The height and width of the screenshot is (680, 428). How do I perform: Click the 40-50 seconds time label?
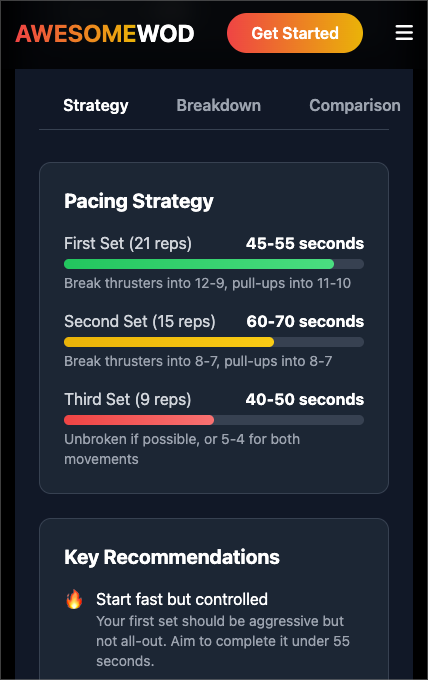[305, 399]
